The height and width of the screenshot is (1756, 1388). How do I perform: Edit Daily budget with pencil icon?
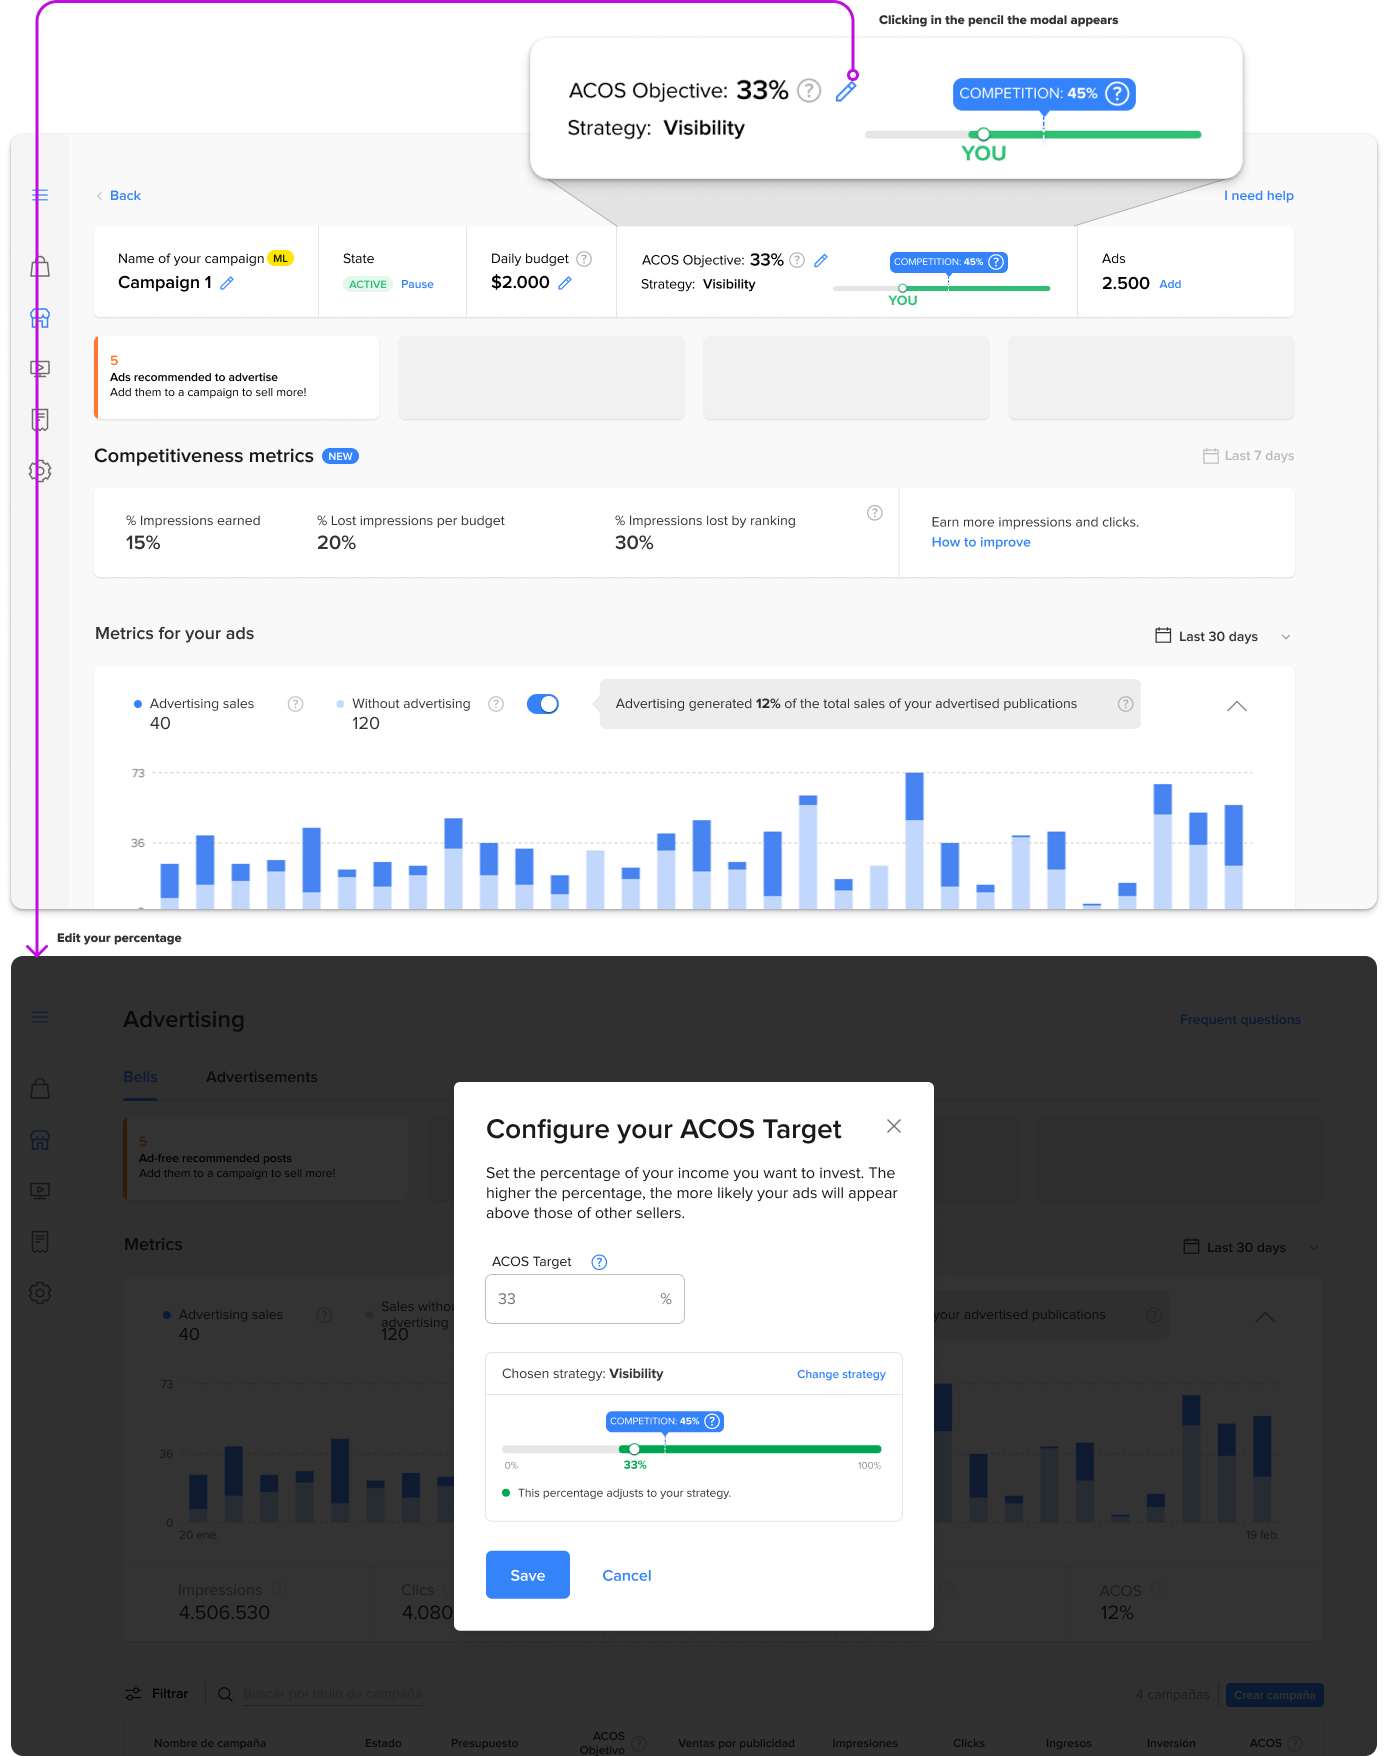(x=565, y=283)
